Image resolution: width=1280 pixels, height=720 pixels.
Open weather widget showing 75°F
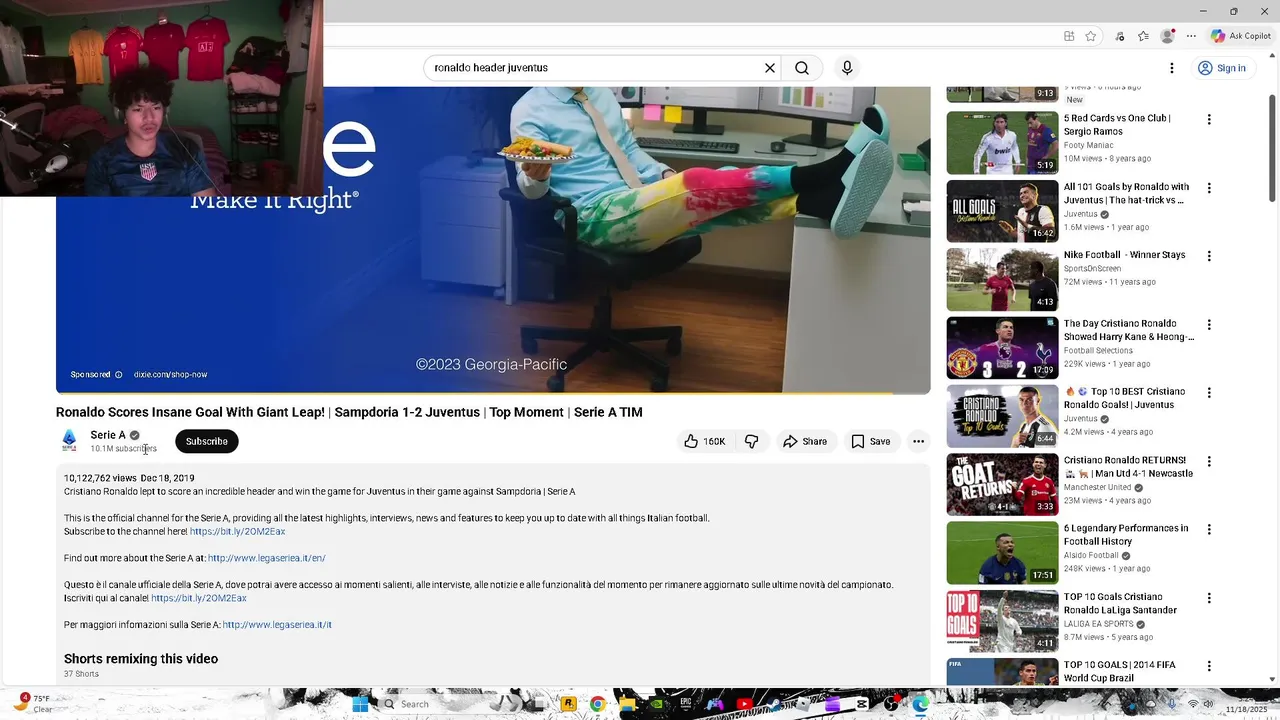(35, 704)
